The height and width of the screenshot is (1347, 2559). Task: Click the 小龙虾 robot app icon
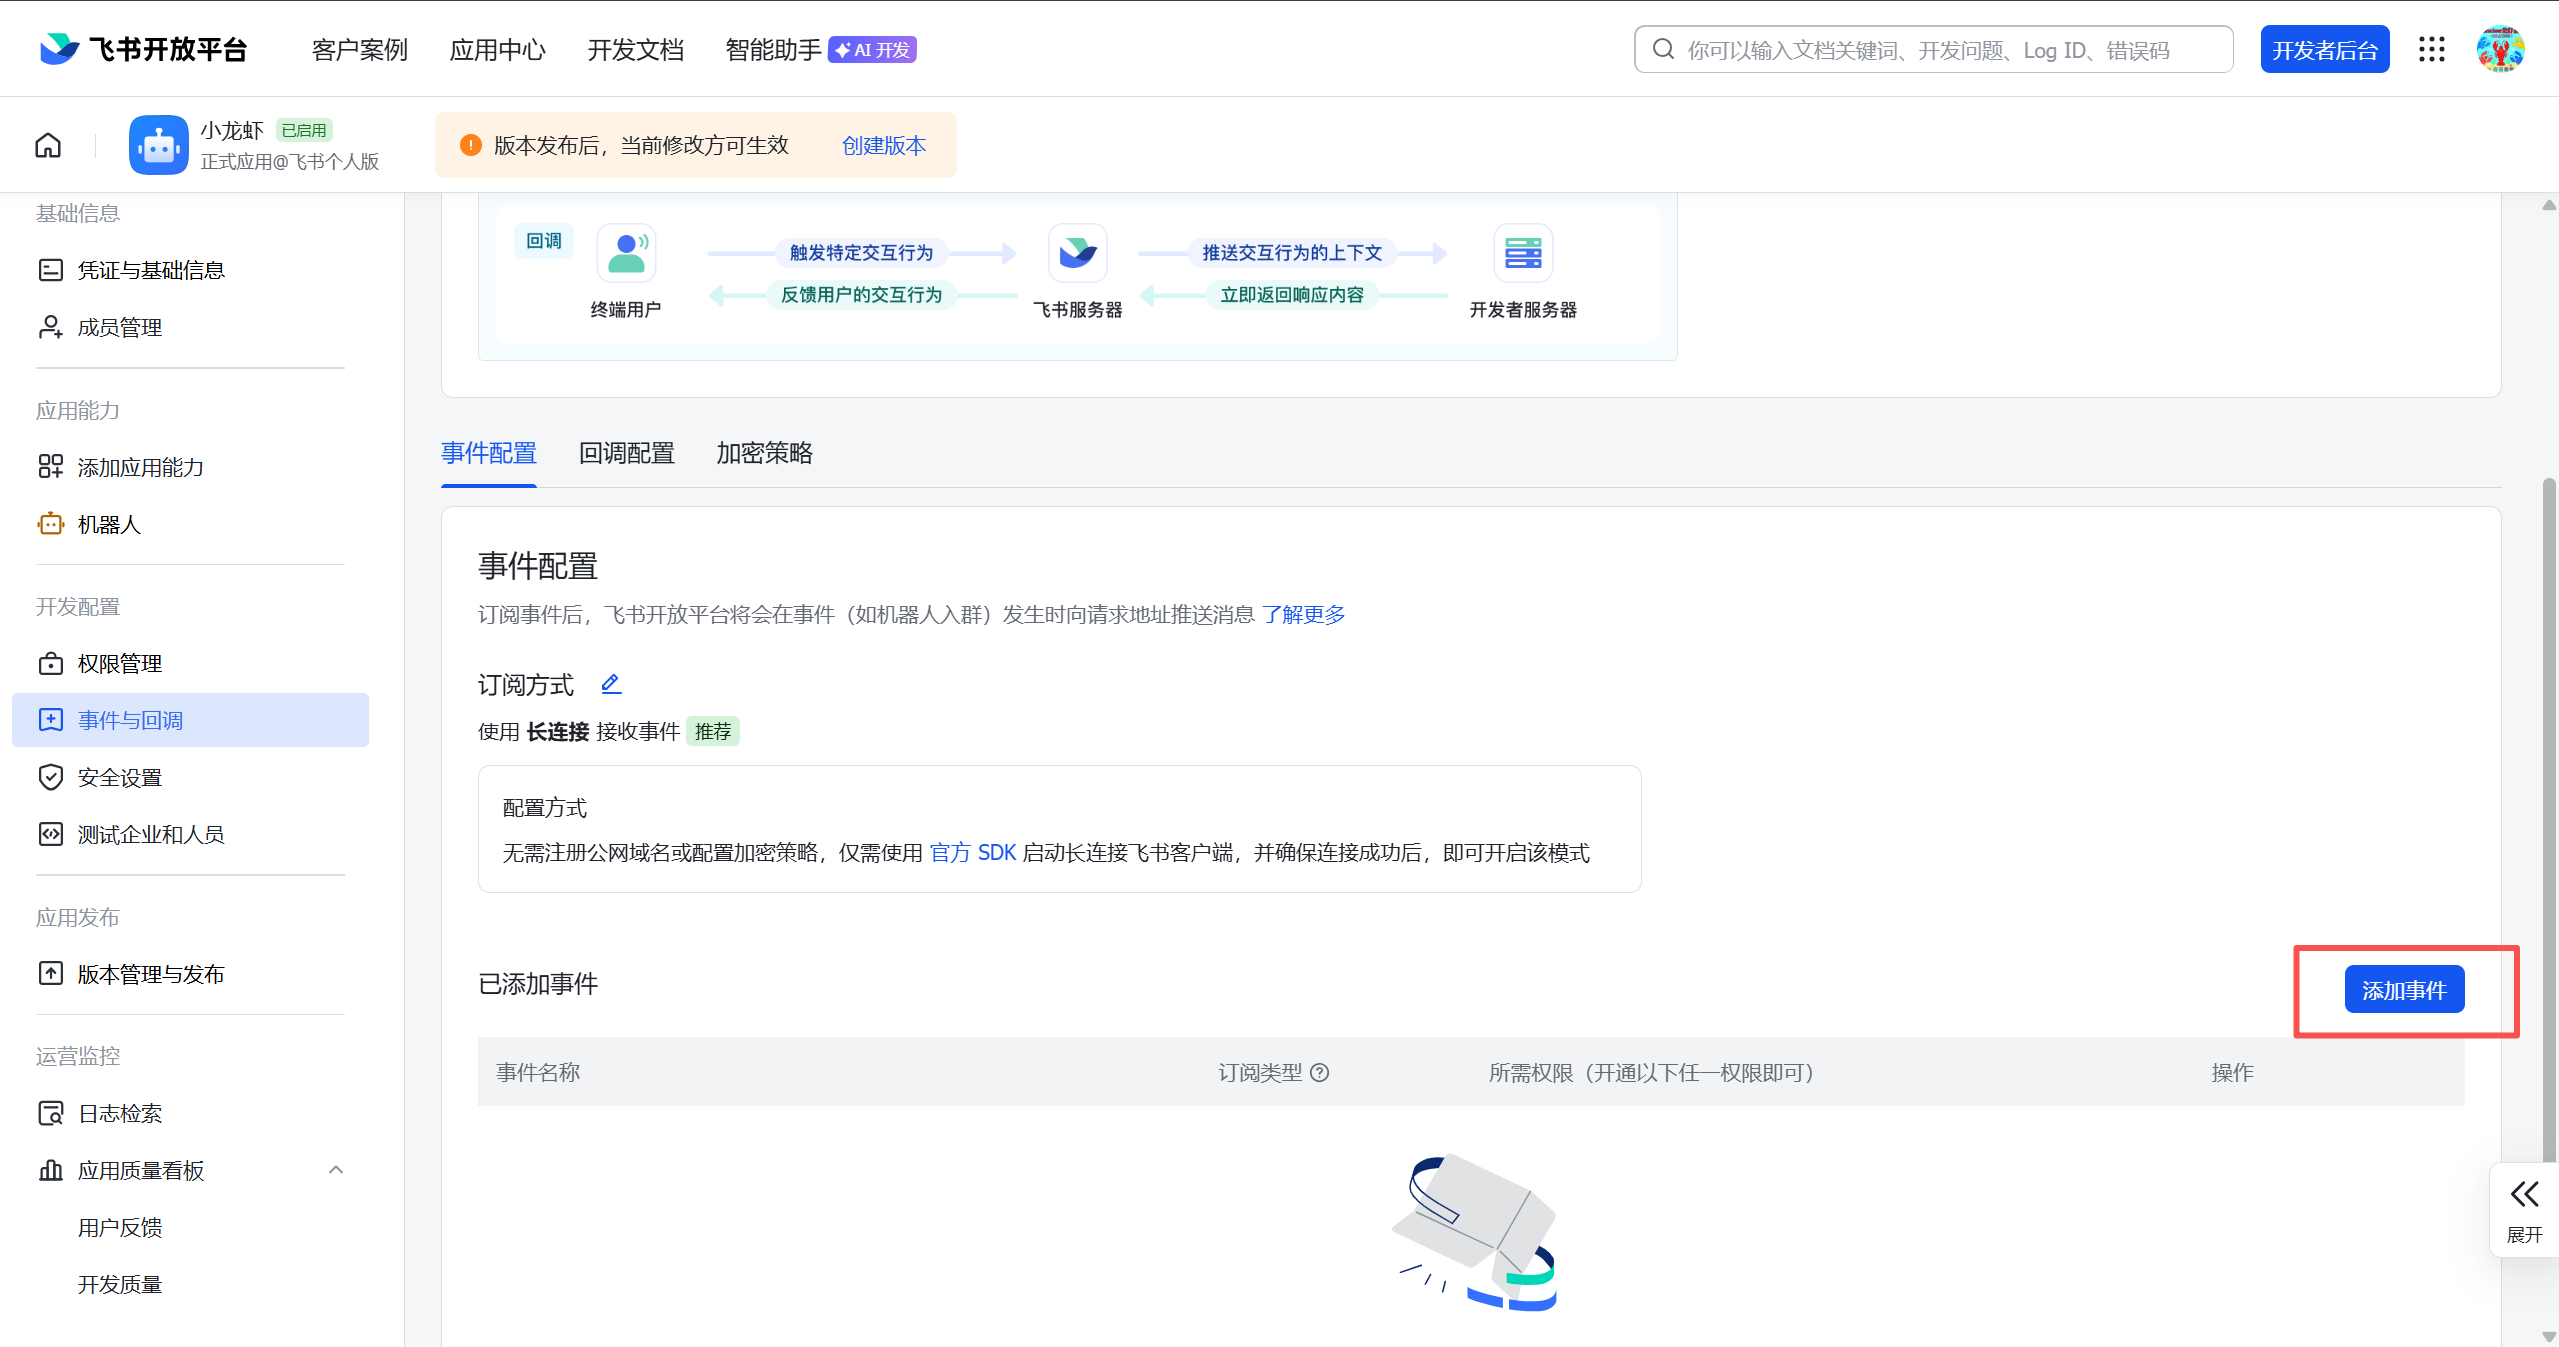(158, 145)
